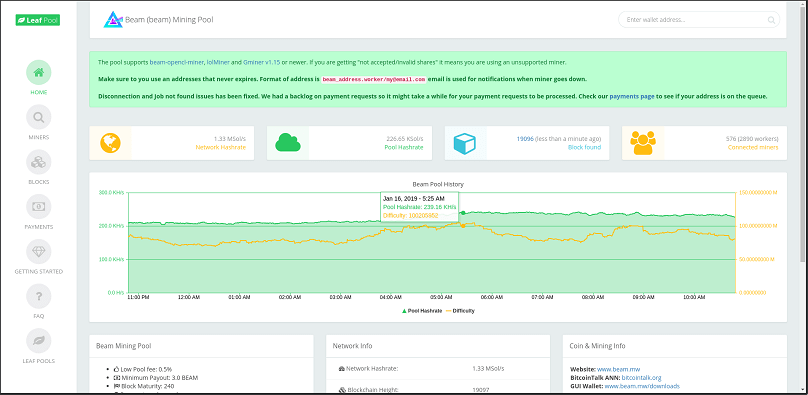Follow the Gminer v1.15 link

[x=261, y=62]
